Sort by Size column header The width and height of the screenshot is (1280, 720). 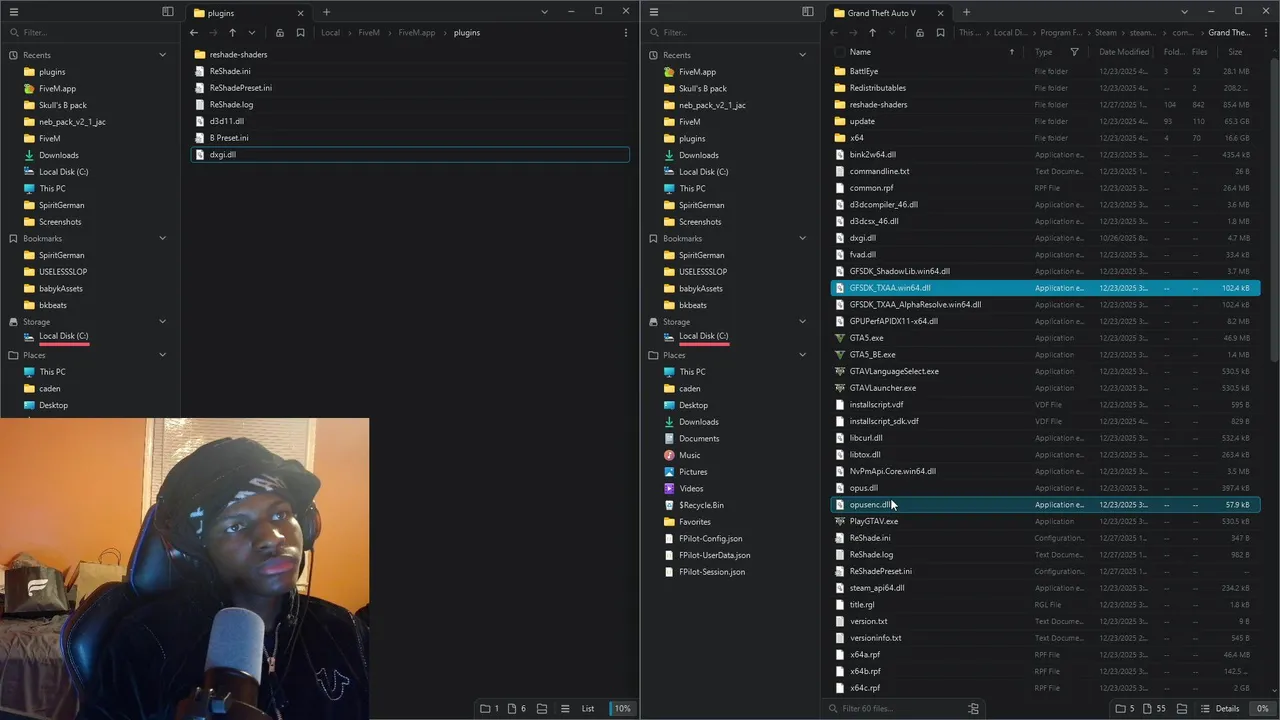tap(1235, 52)
